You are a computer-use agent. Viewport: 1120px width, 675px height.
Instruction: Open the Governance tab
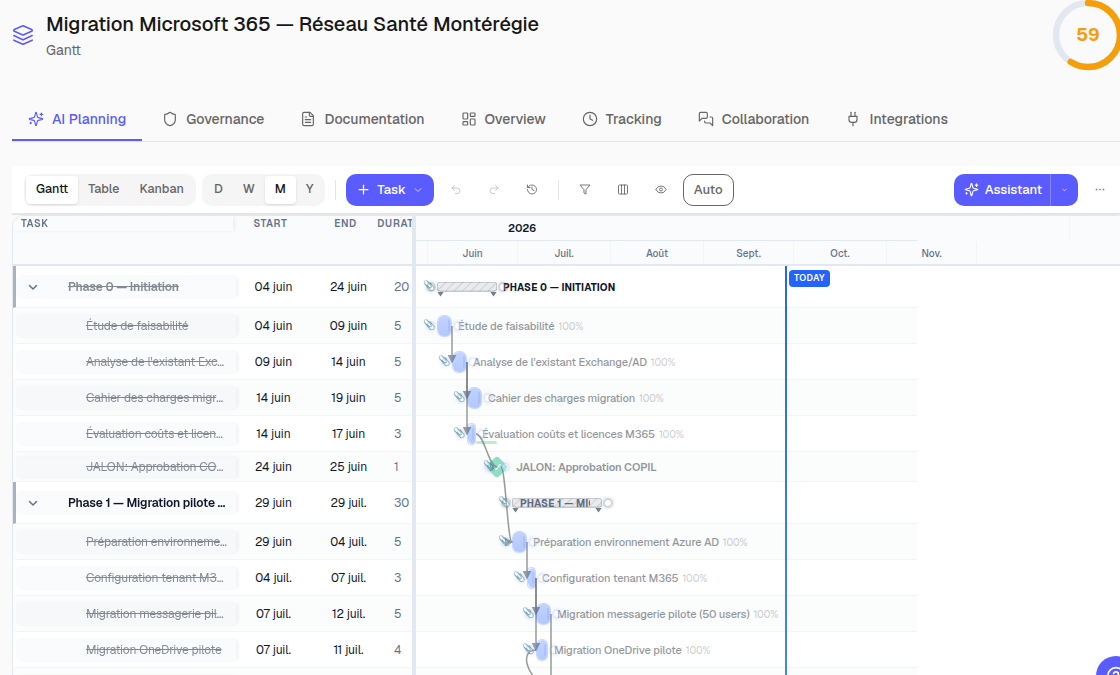point(214,119)
